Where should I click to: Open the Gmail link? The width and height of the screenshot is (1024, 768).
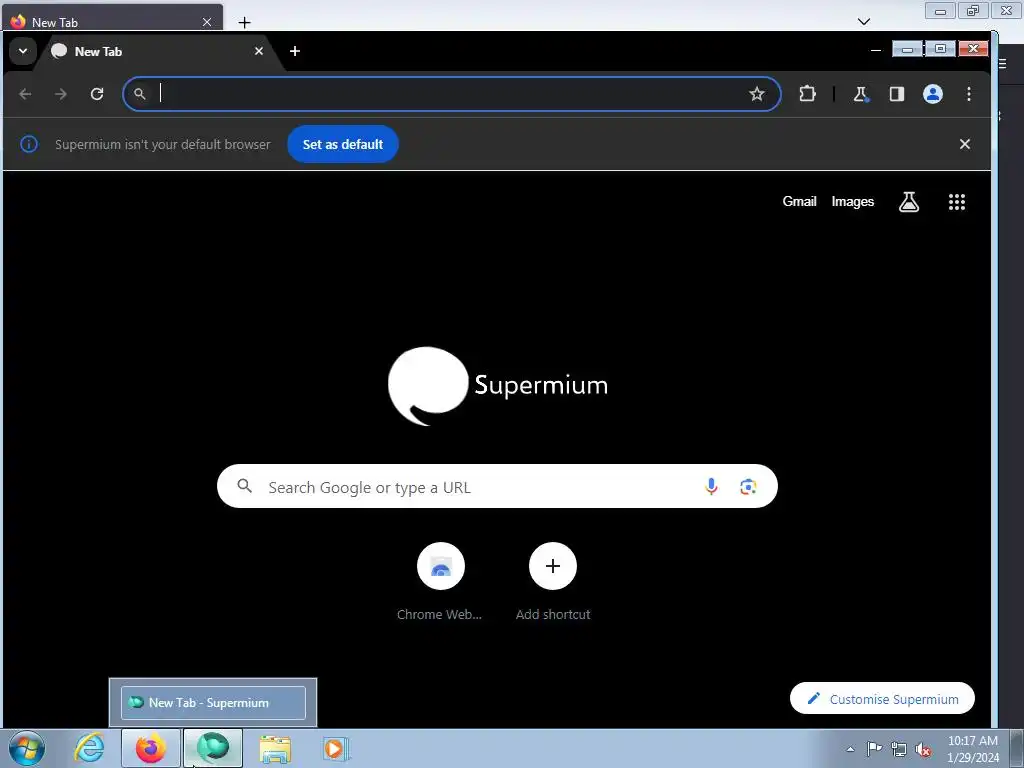coord(799,202)
